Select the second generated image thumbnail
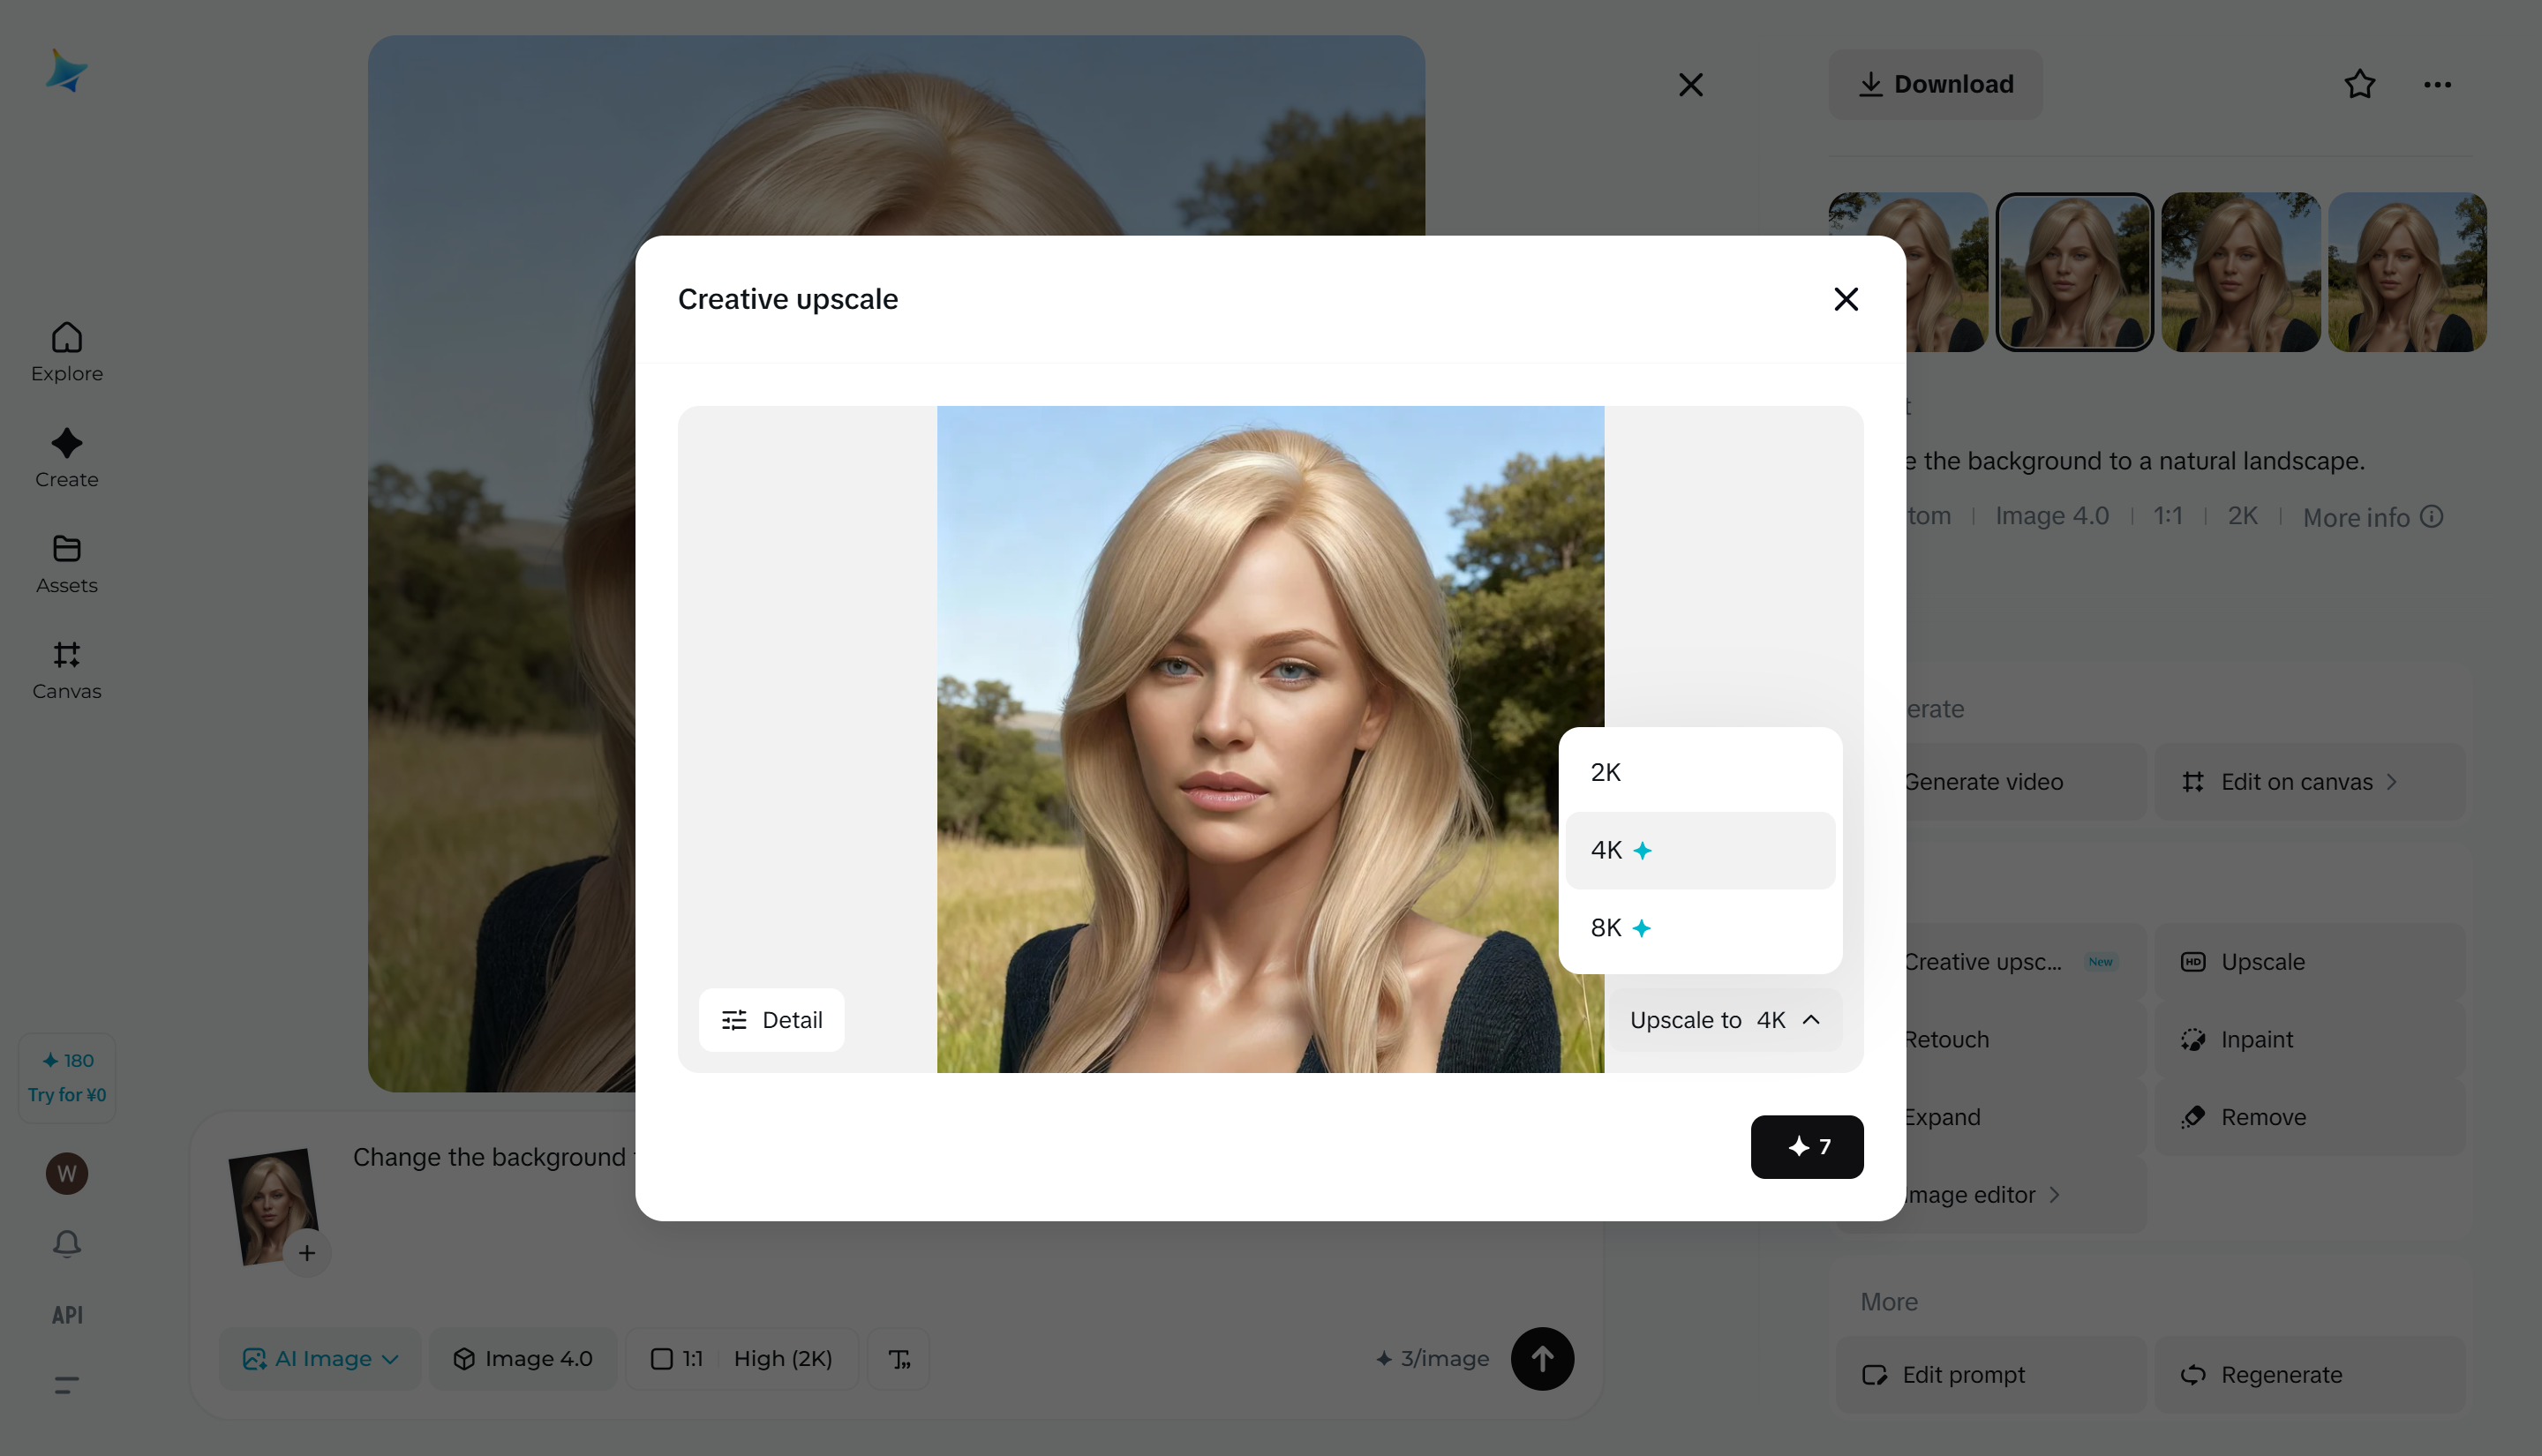Screen dimensions: 2542x1456 [2073, 271]
